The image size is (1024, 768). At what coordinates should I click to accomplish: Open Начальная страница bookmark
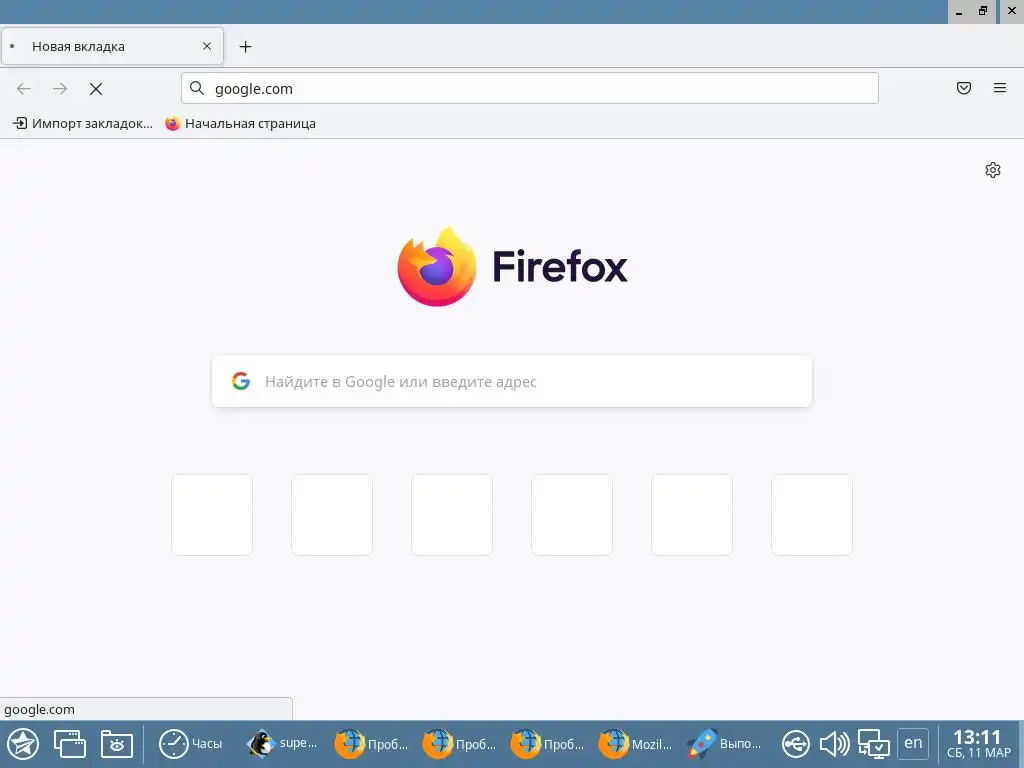click(x=240, y=123)
